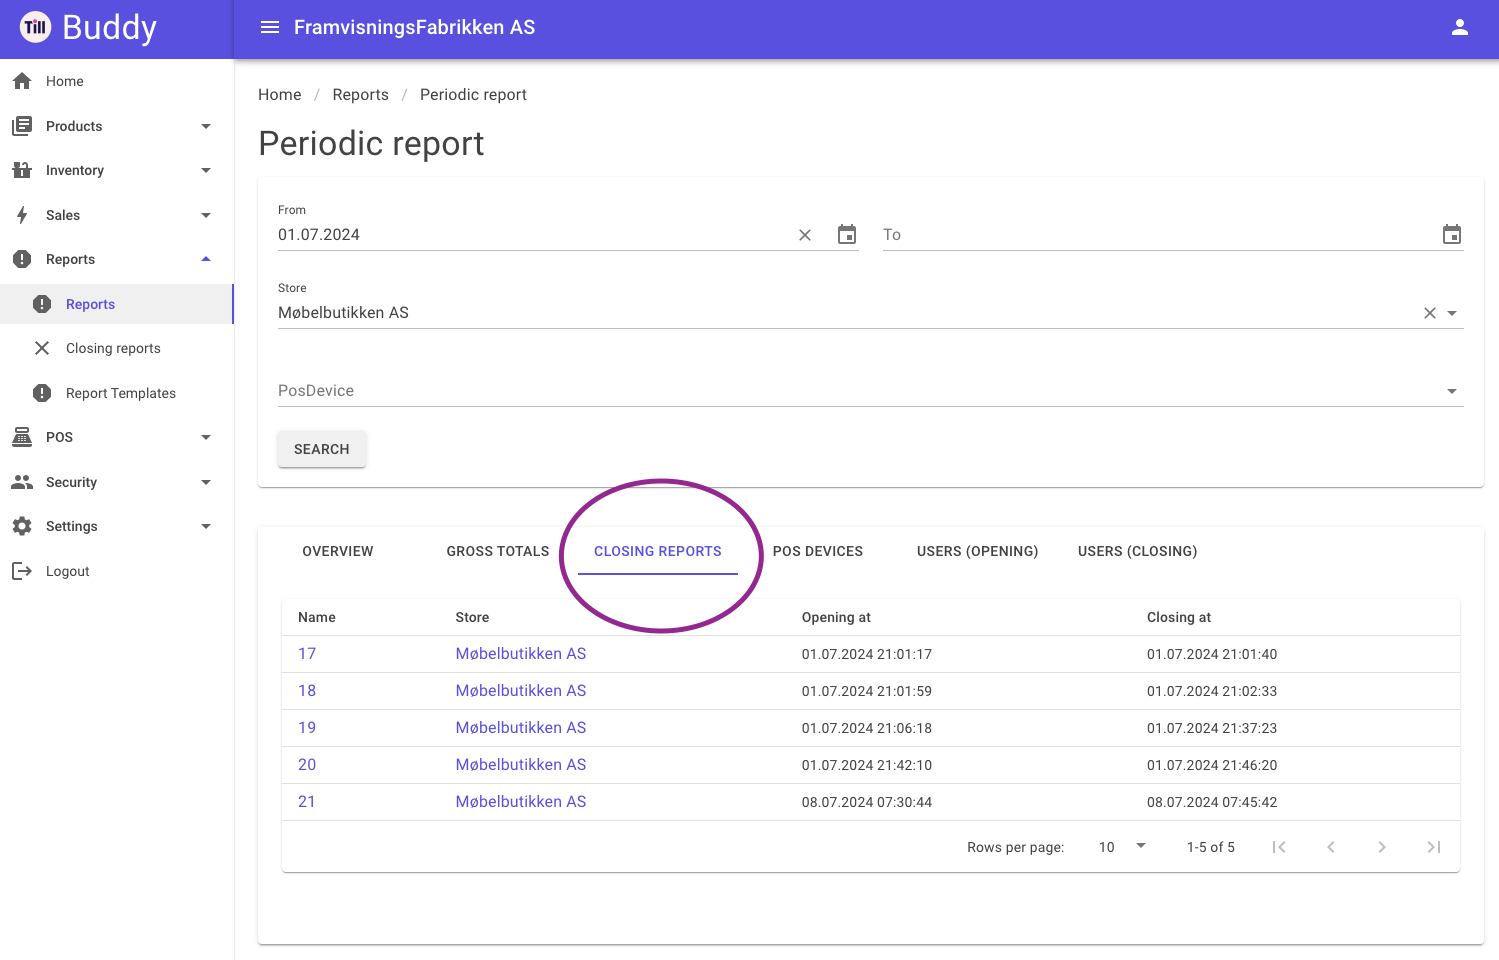Switch to the Gross Totals tab
This screenshot has width=1499, height=960.
[x=498, y=551]
